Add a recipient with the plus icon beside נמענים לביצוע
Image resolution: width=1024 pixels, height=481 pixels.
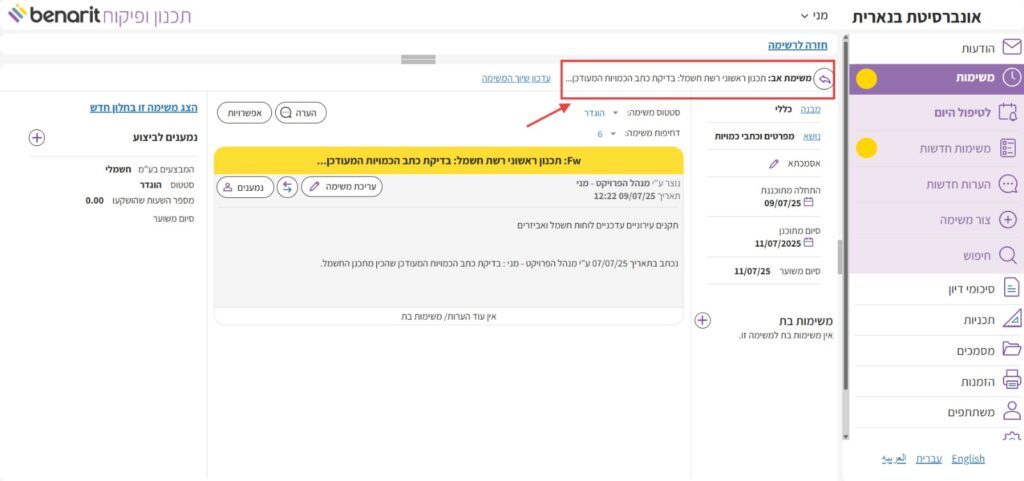tap(37, 137)
